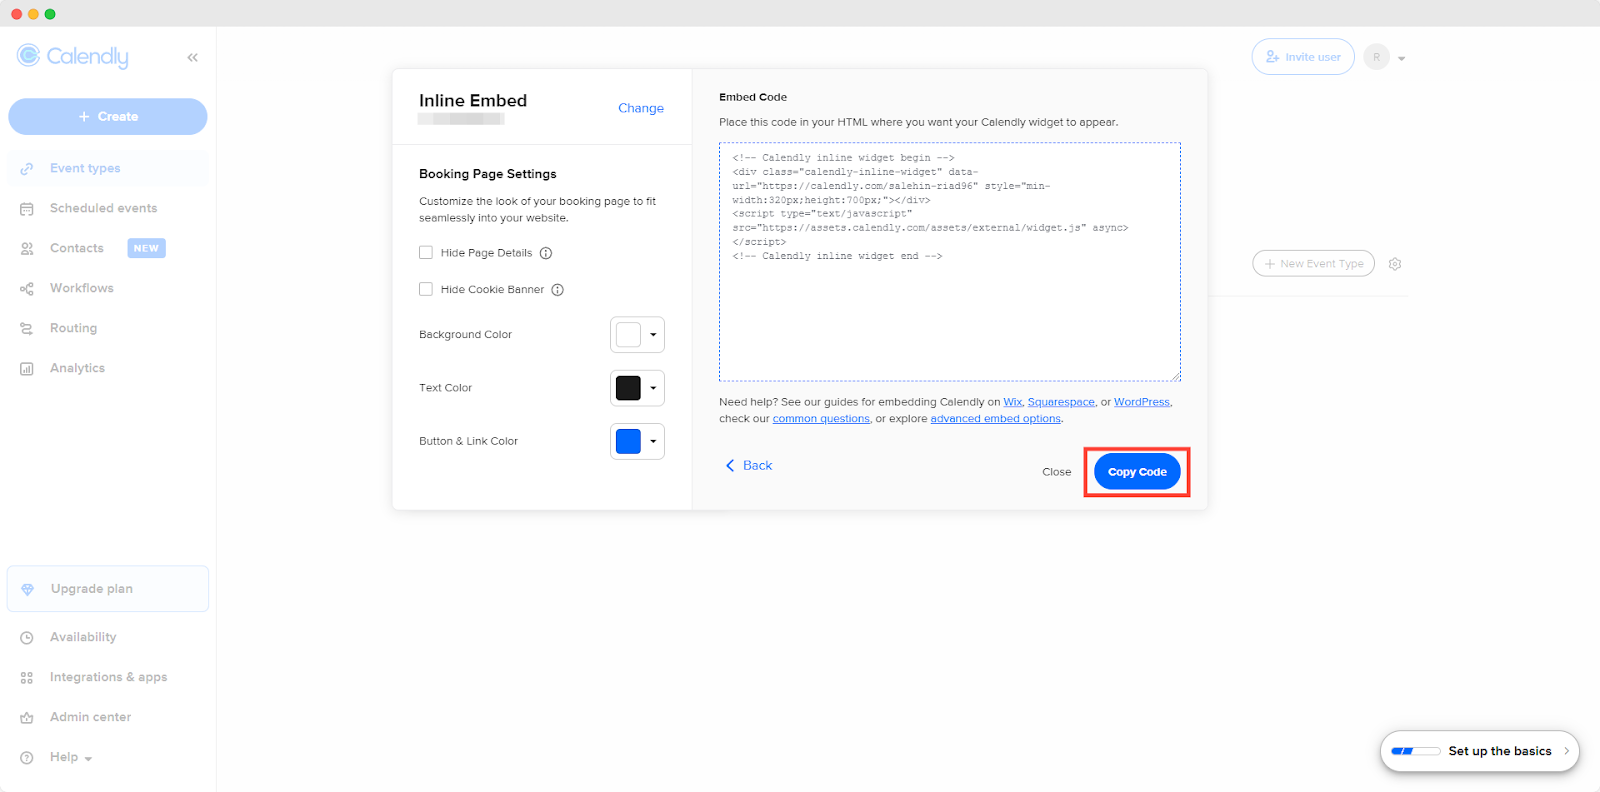Open the common questions link

coord(821,419)
